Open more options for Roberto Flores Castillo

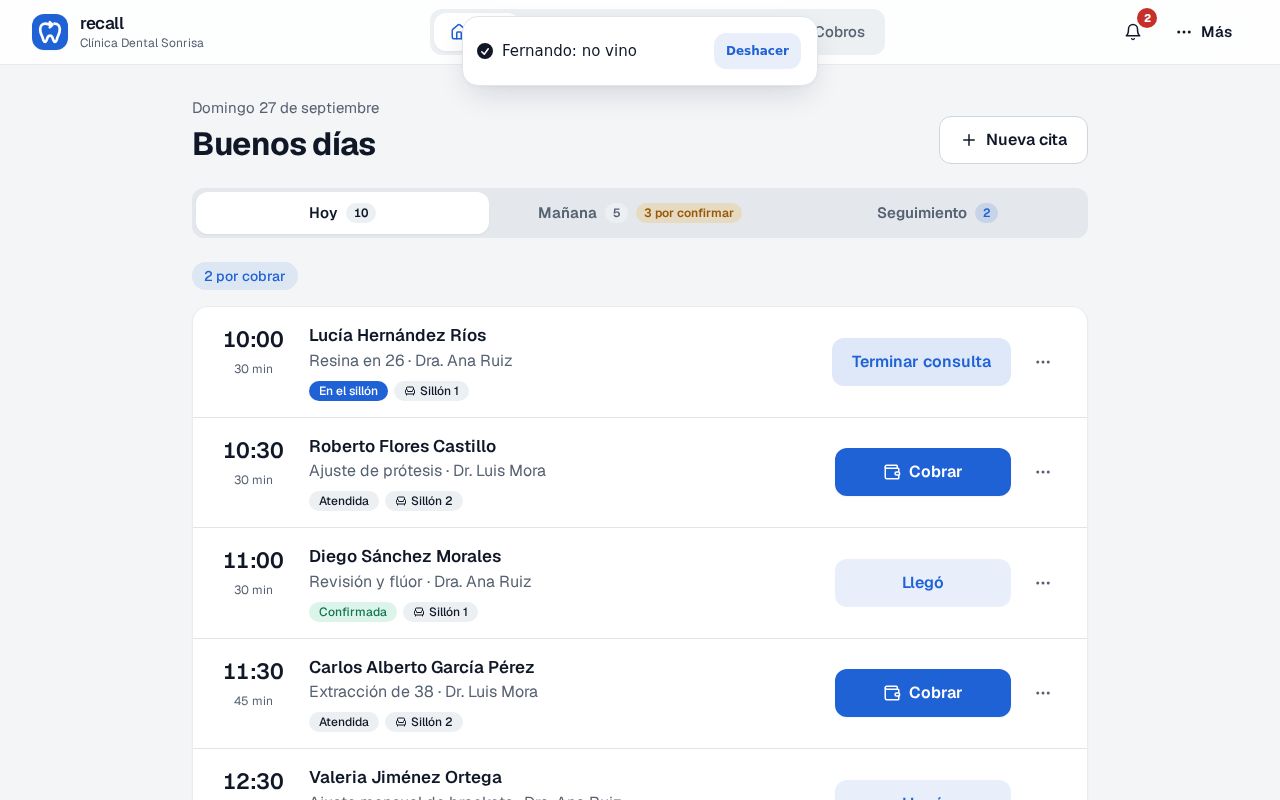point(1043,472)
